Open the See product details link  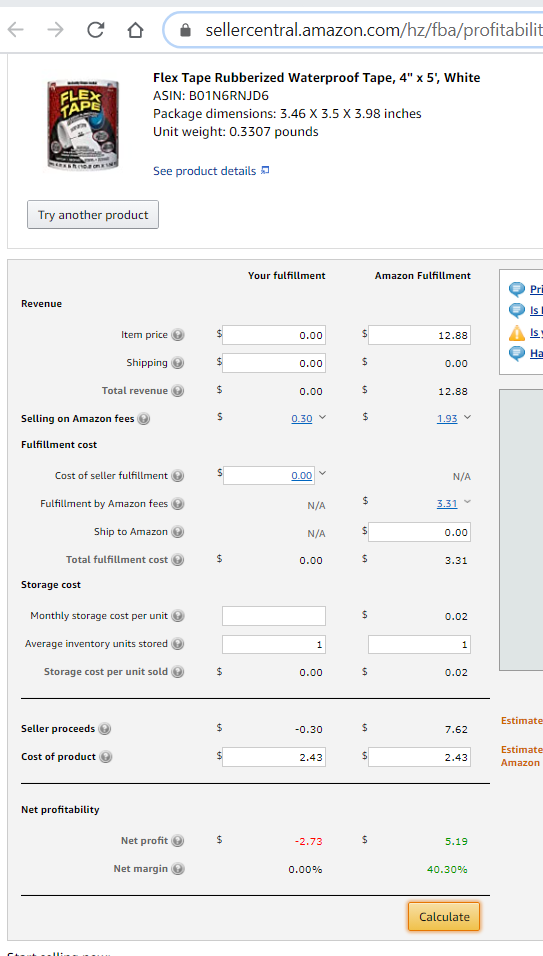(204, 171)
